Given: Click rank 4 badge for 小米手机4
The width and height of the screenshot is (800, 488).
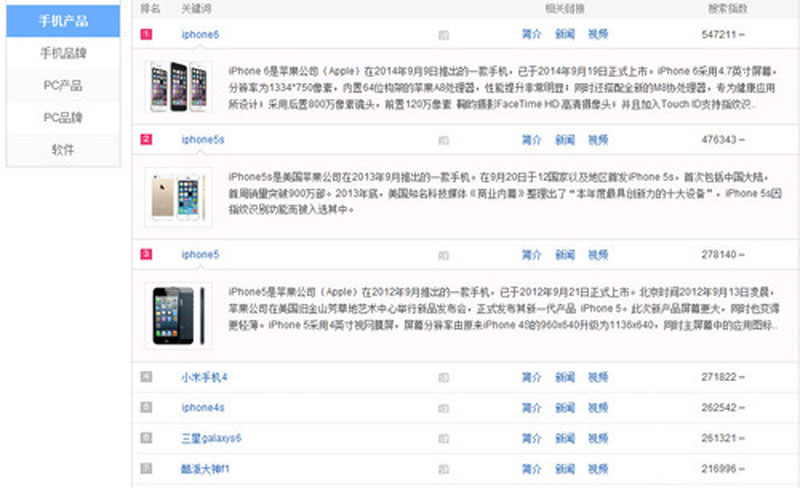Looking at the screenshot, I should [x=146, y=377].
